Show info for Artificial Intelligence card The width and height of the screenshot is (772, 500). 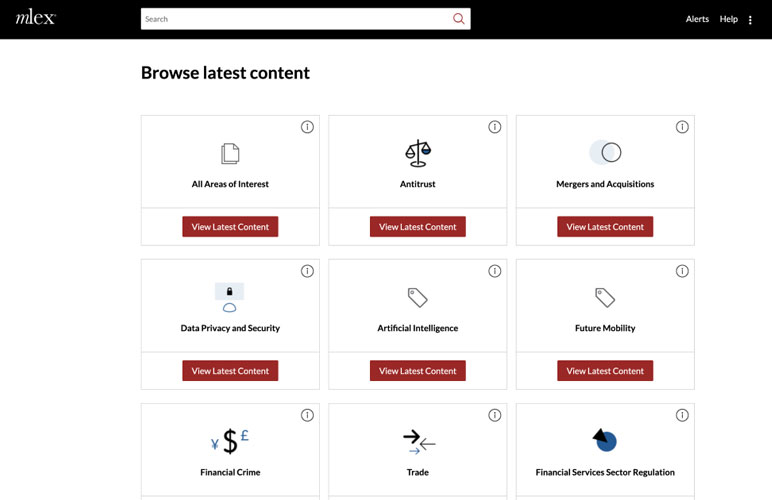(x=494, y=271)
